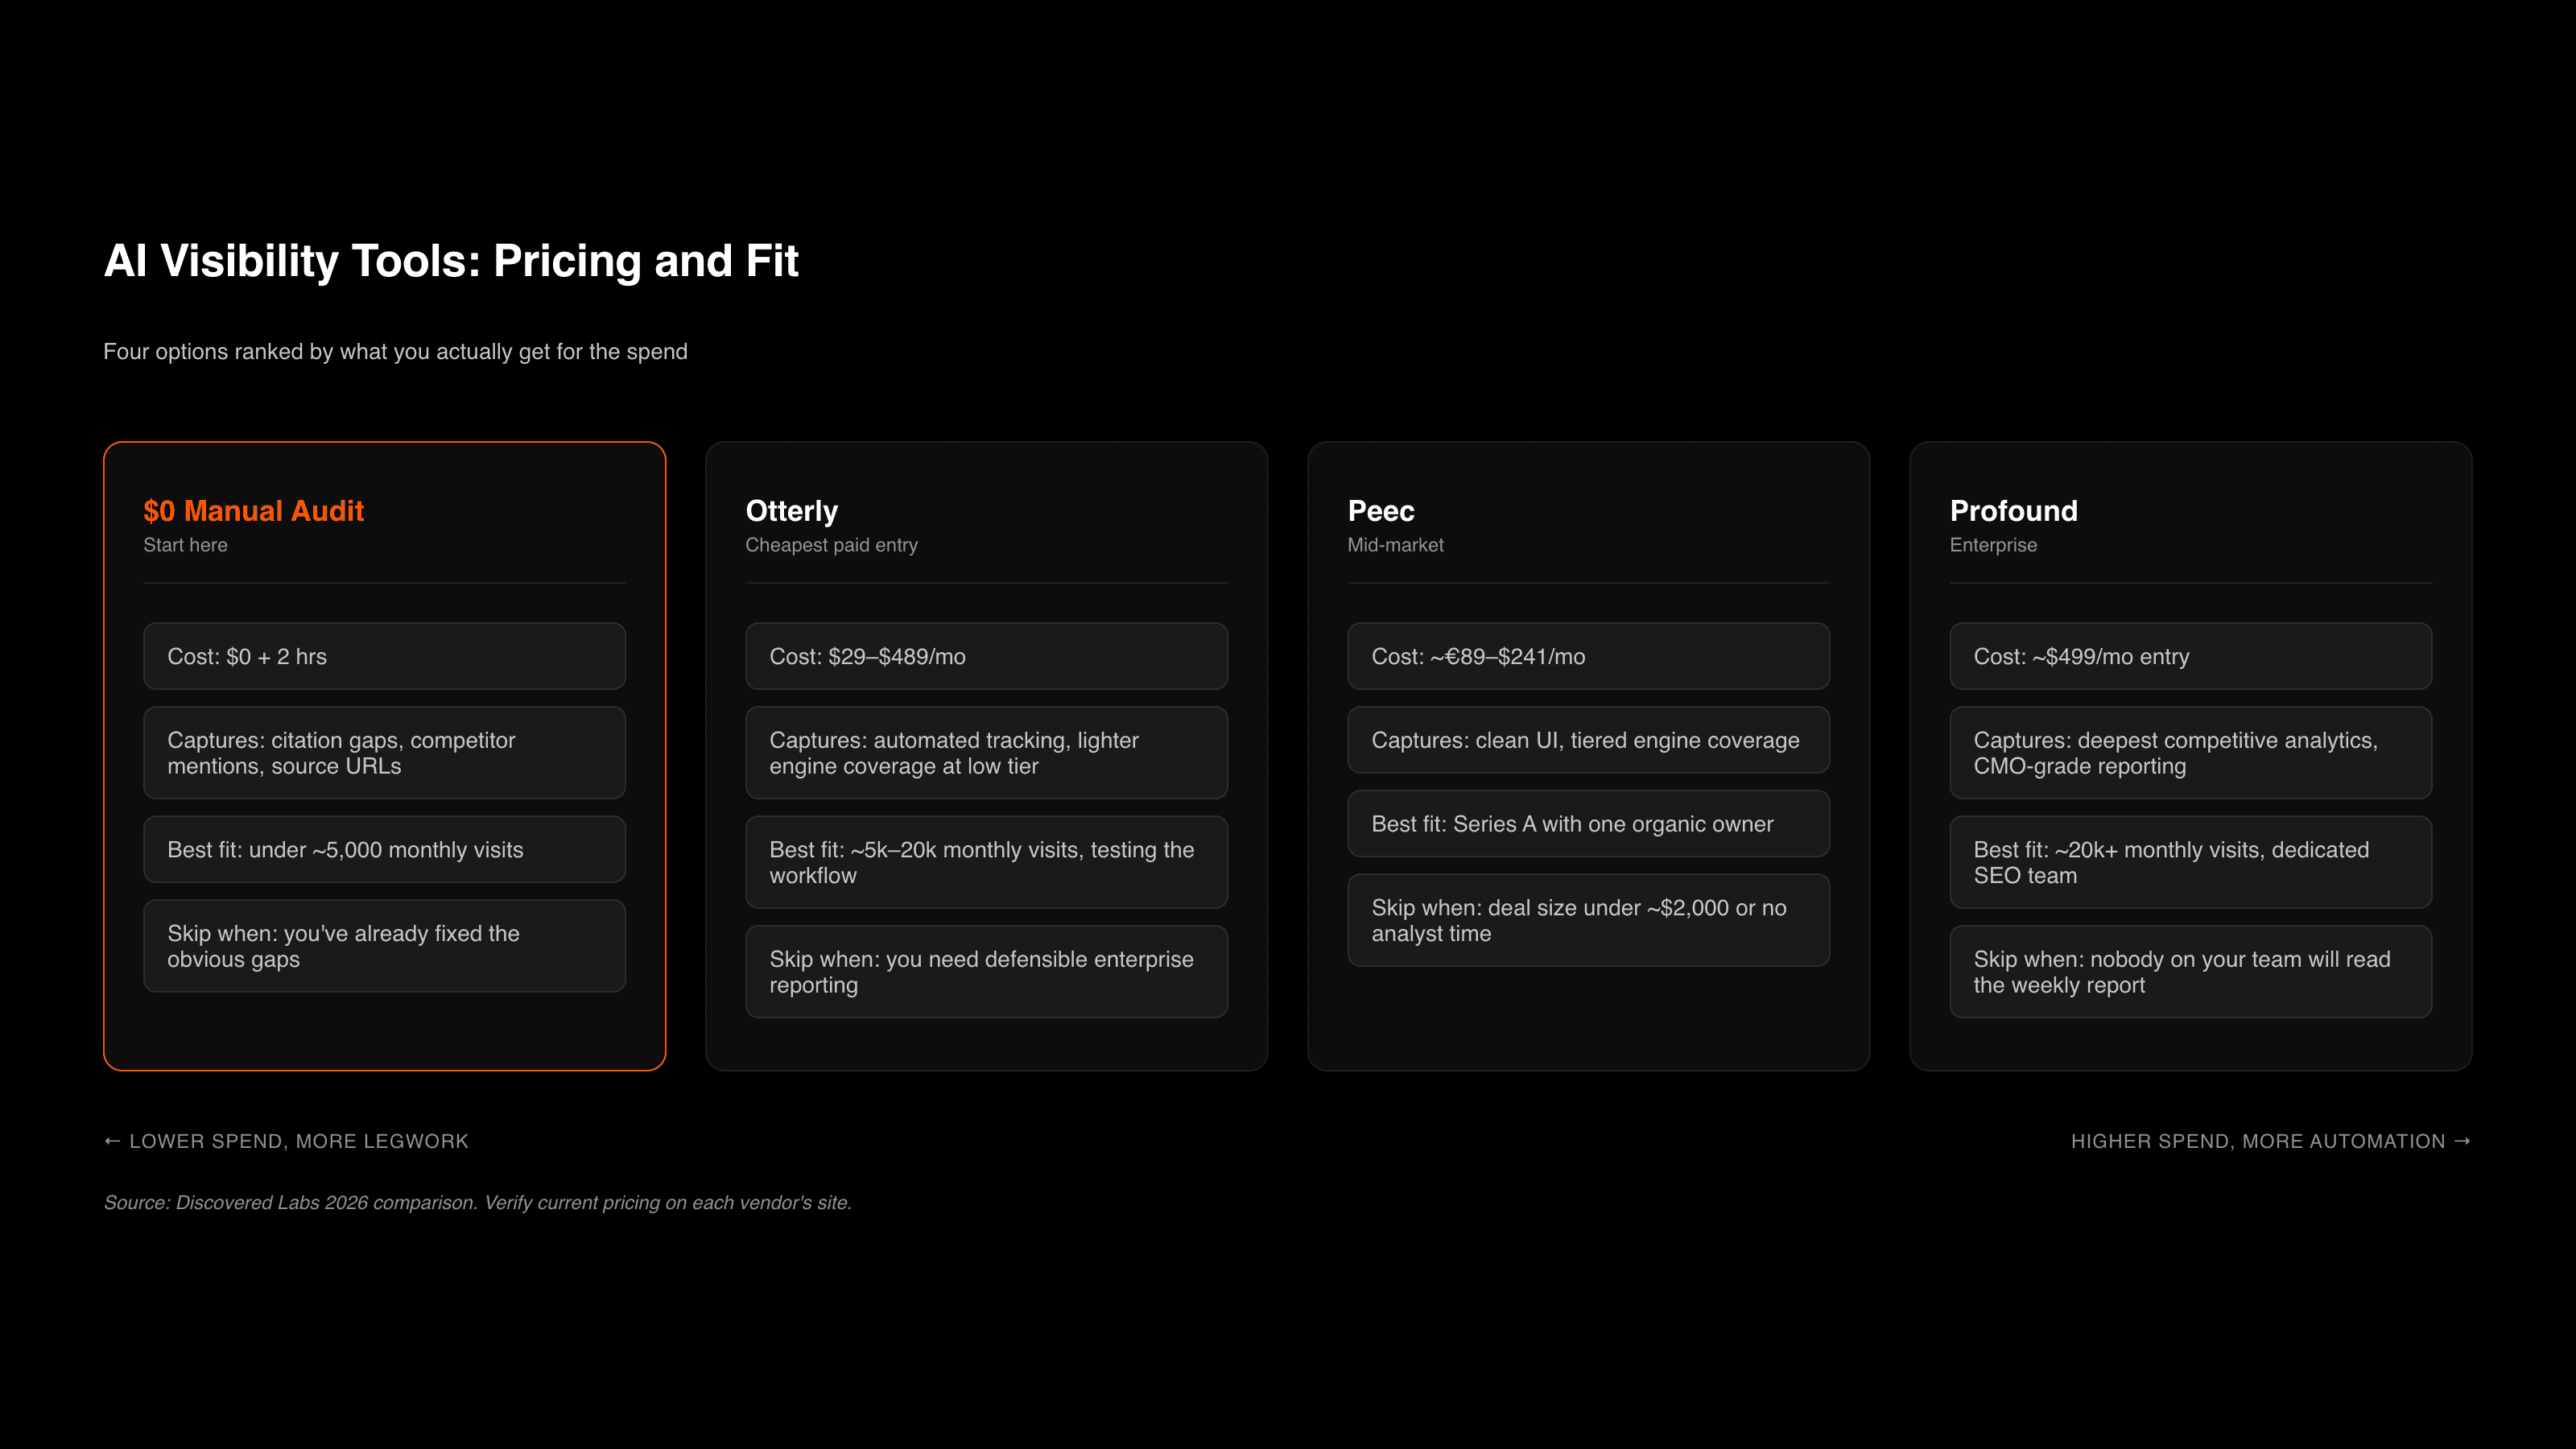Select 'Captures: deepest competitive analytics' row
The image size is (2576, 1449).
click(x=2191, y=753)
